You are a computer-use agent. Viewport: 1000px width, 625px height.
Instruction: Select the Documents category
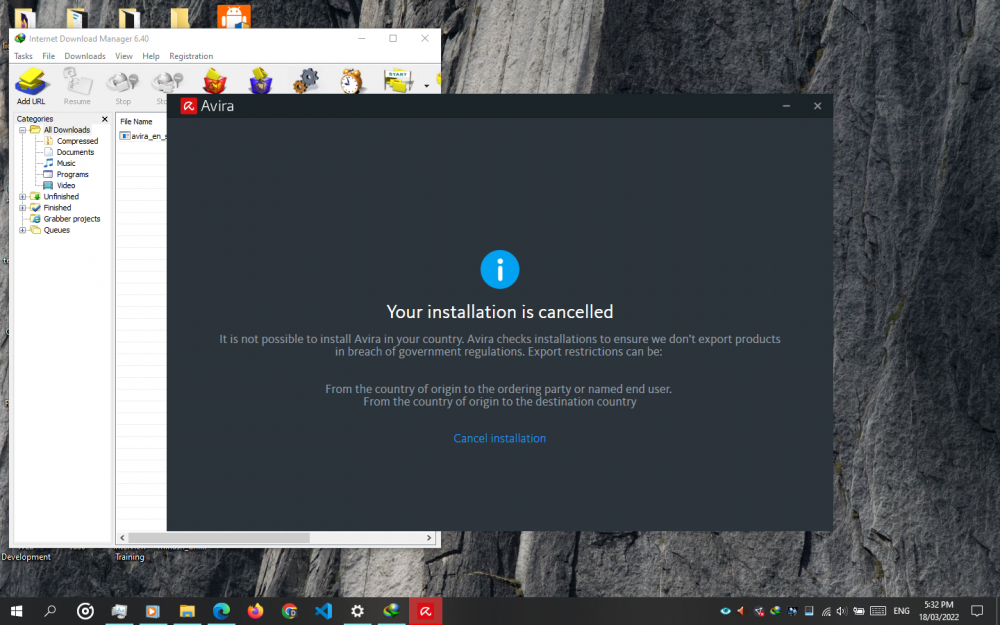pyautogui.click(x=75, y=152)
